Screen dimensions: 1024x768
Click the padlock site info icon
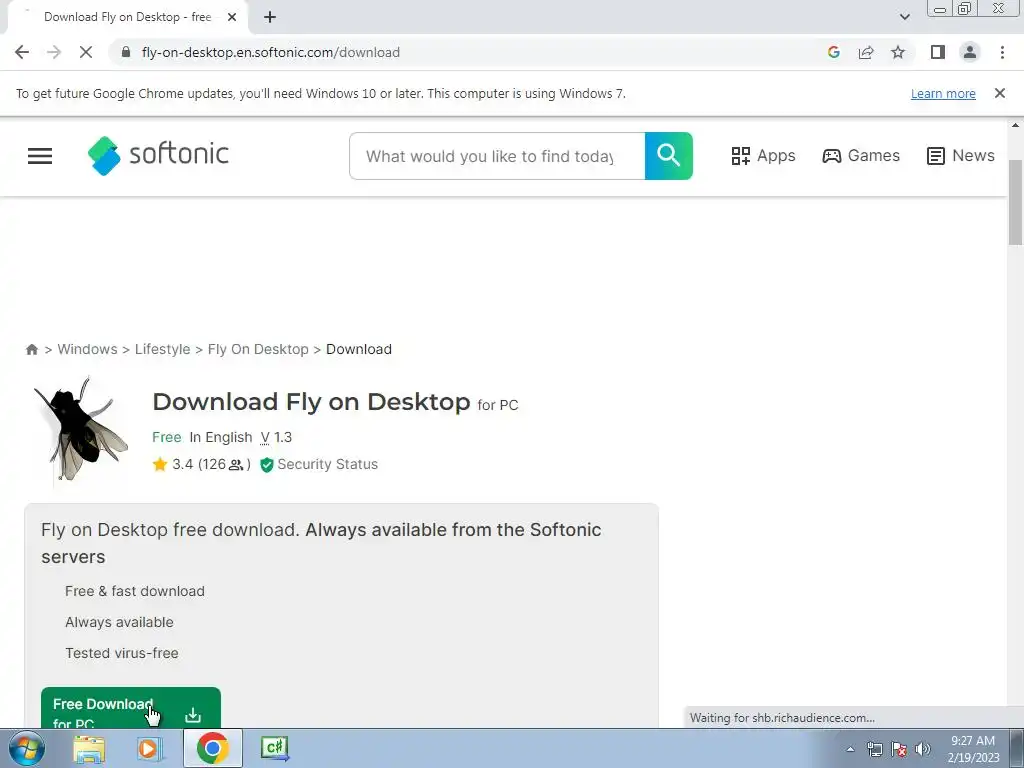[126, 52]
